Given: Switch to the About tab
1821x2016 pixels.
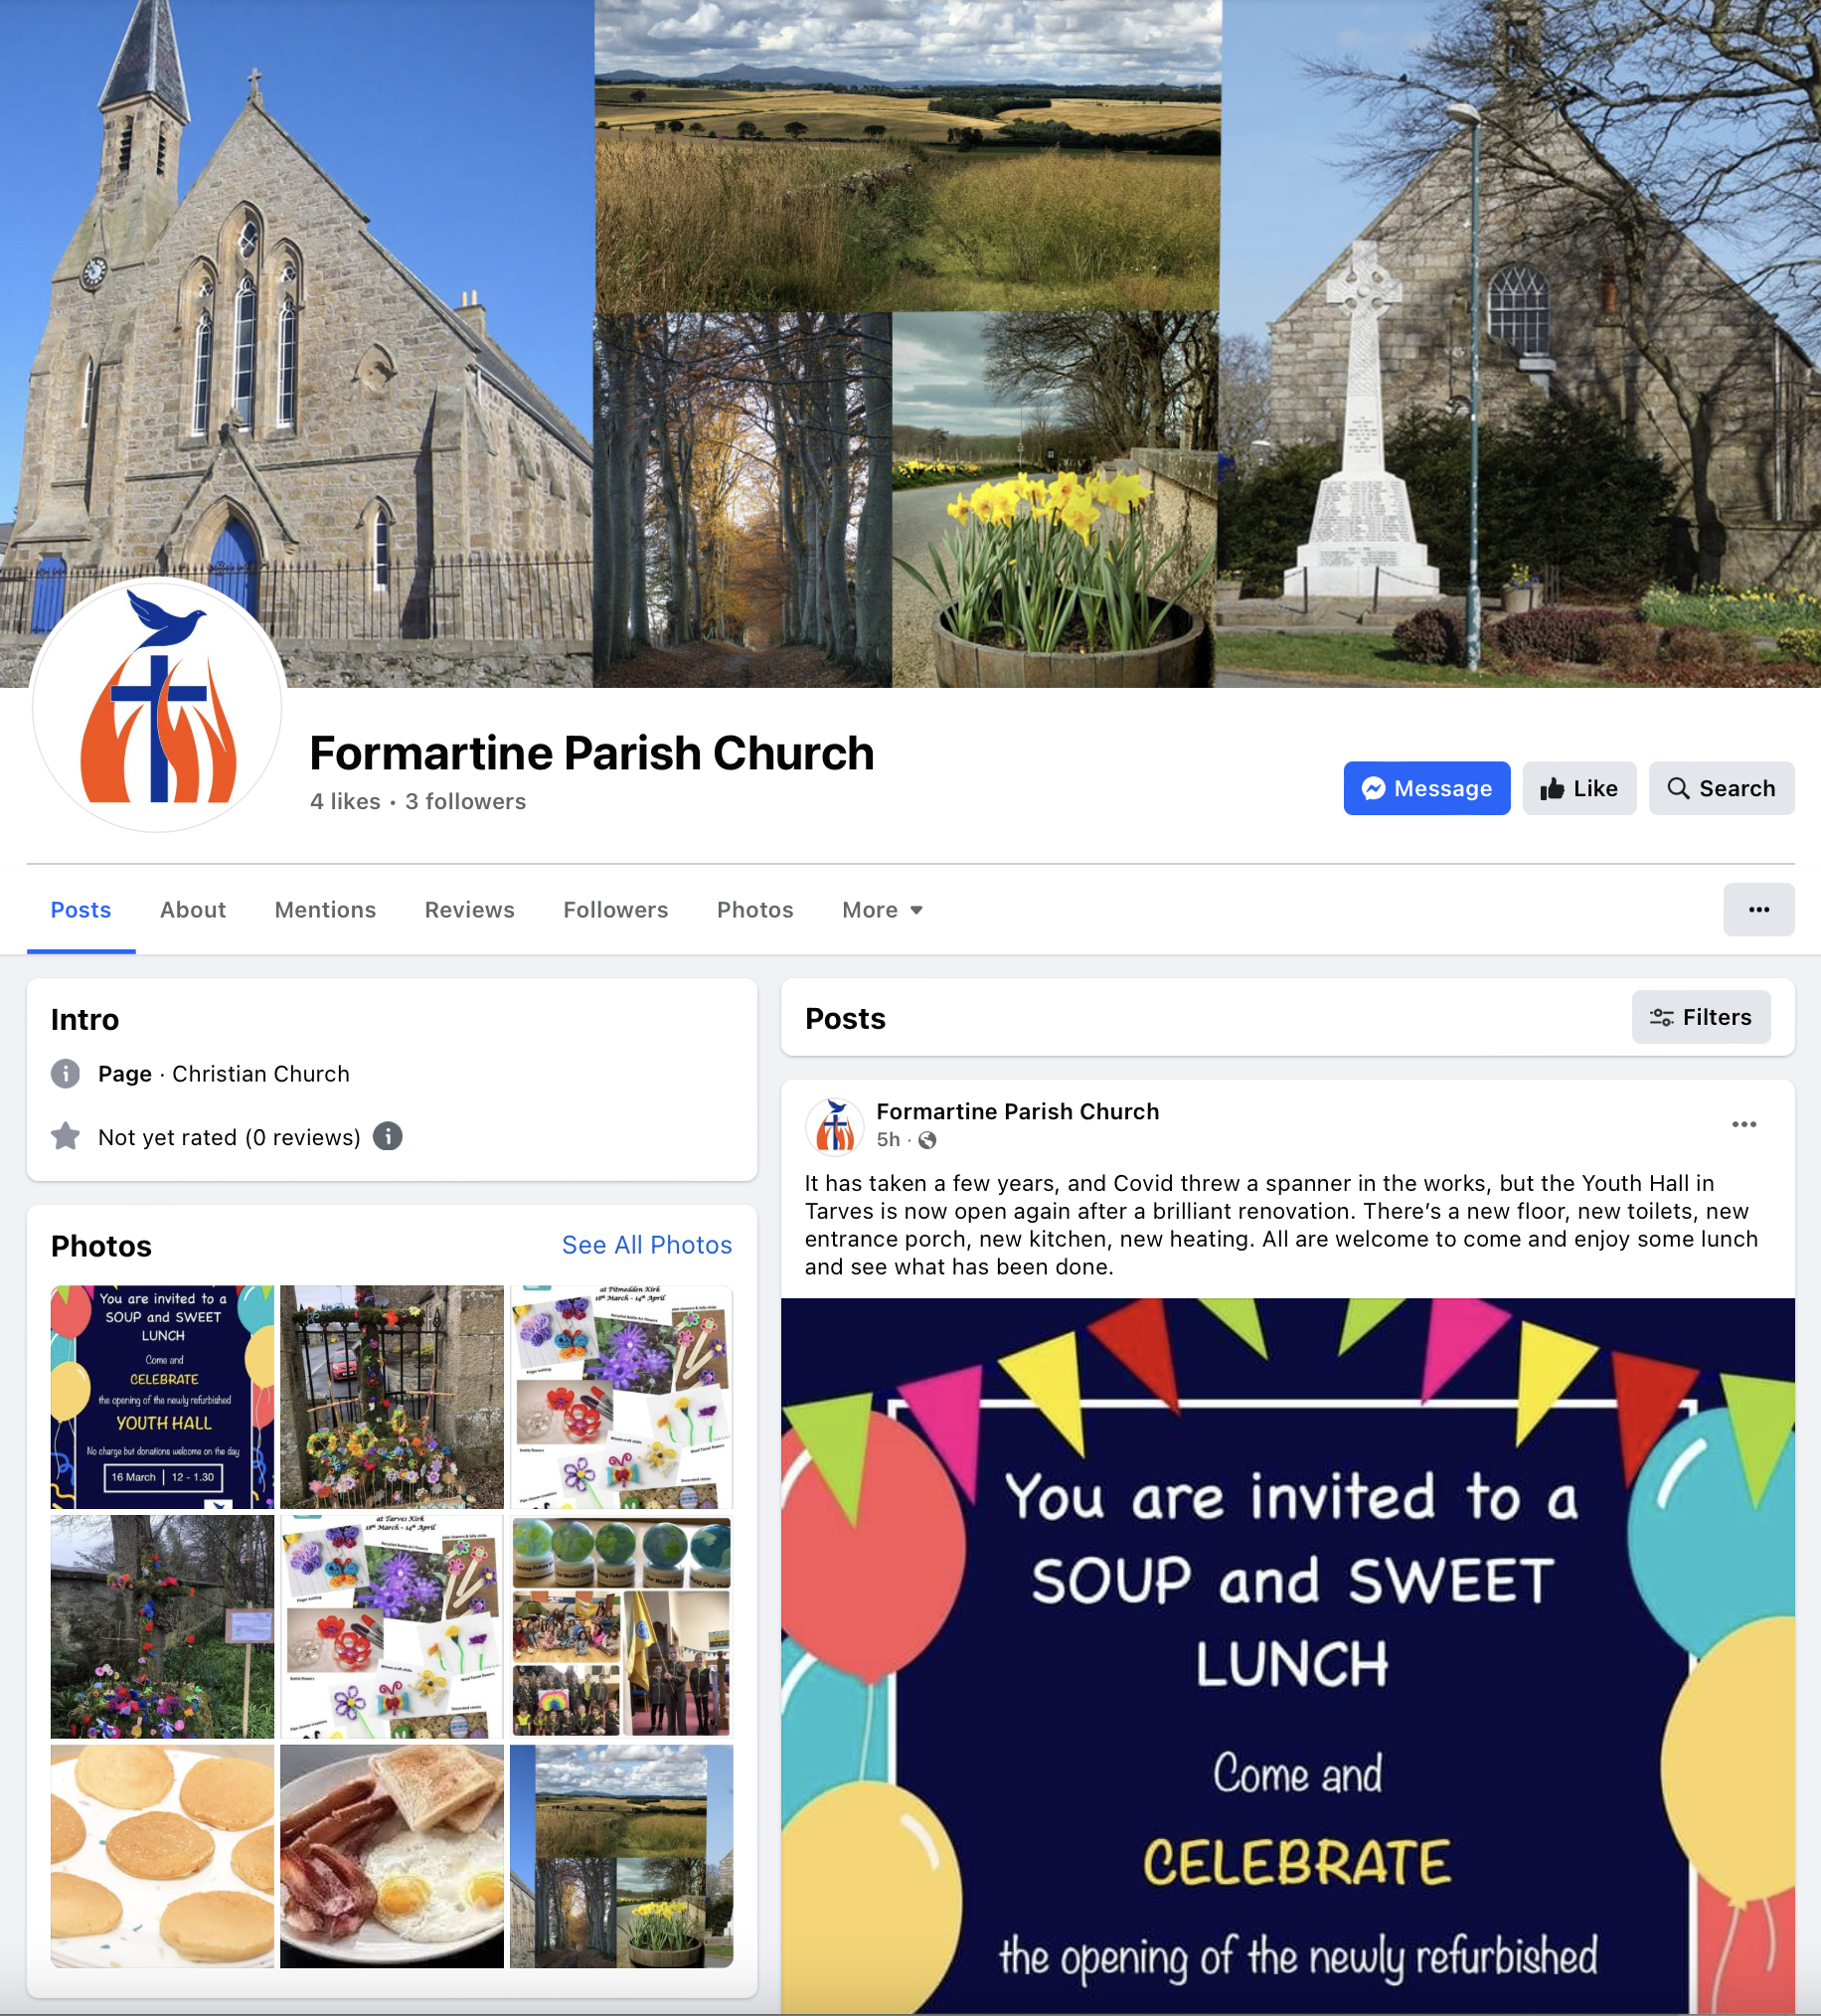Looking at the screenshot, I should tap(193, 909).
